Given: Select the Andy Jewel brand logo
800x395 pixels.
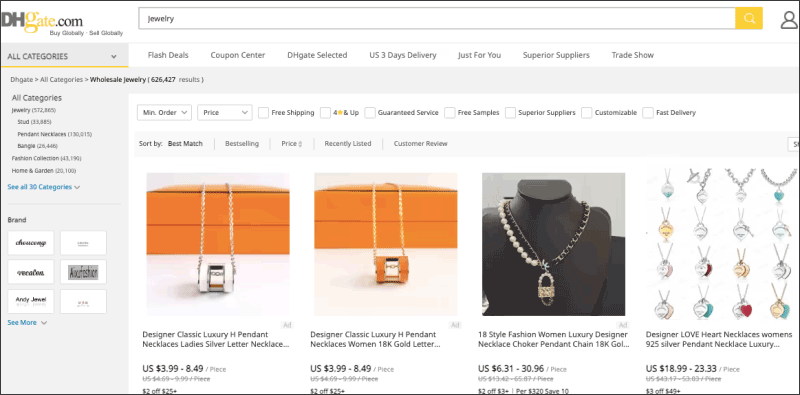Looking at the screenshot, I should tap(31, 301).
